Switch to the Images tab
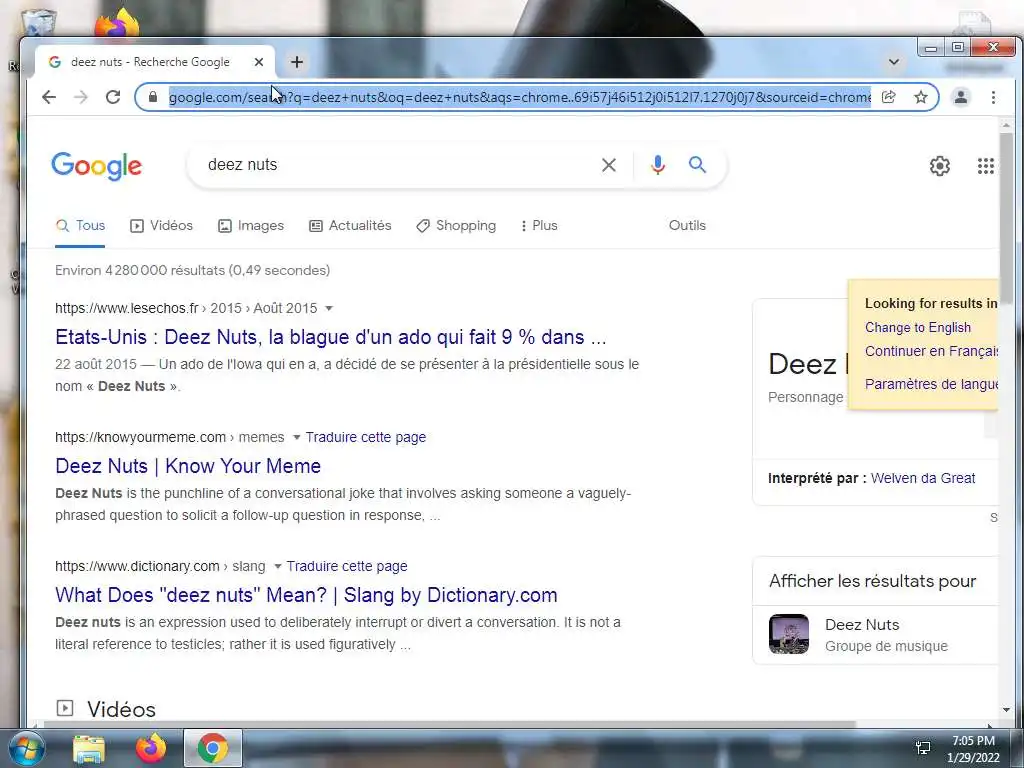 pos(251,225)
